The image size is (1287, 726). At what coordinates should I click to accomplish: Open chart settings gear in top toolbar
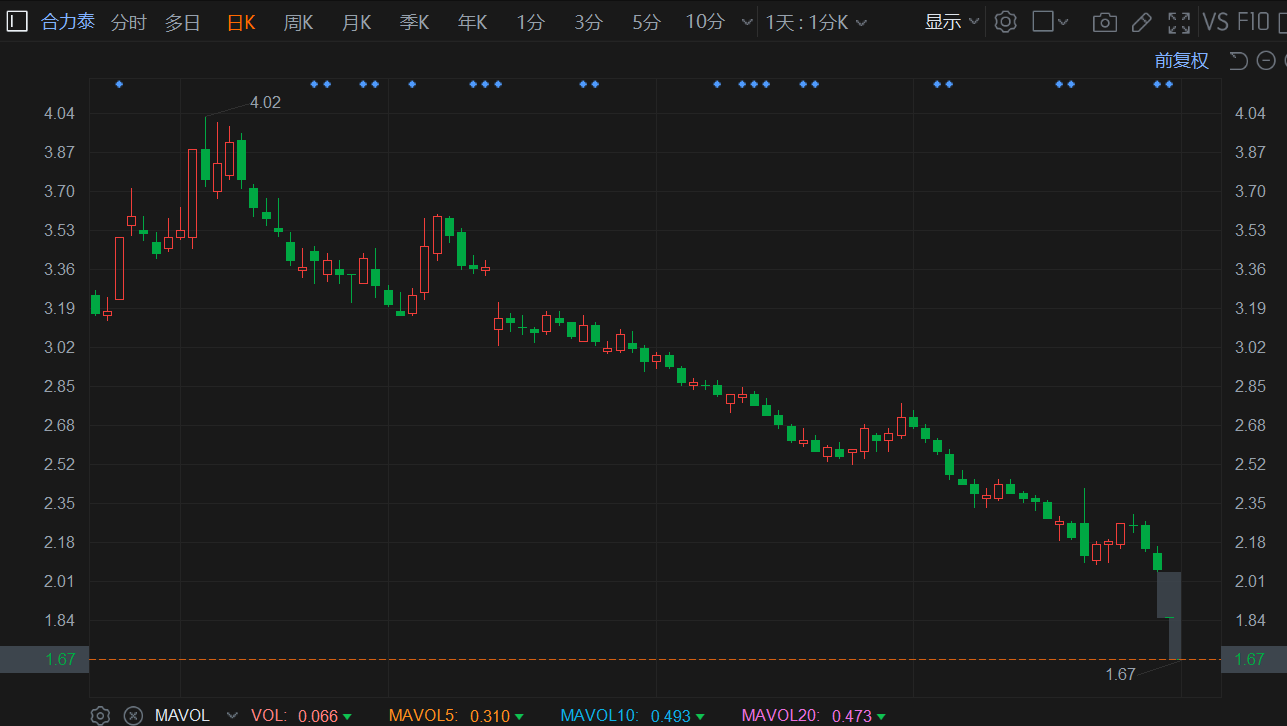point(1006,22)
